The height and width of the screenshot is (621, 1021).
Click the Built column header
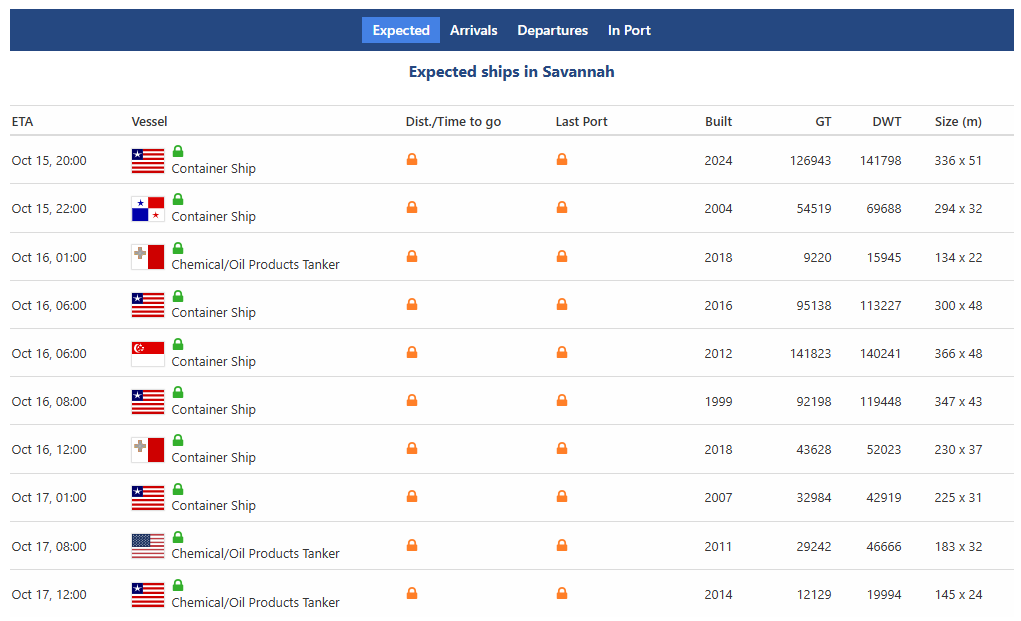point(718,122)
